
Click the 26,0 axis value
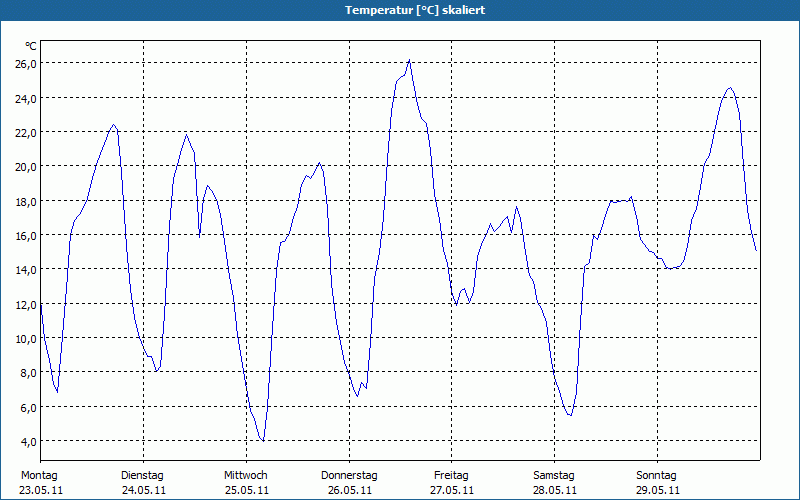click(x=26, y=64)
